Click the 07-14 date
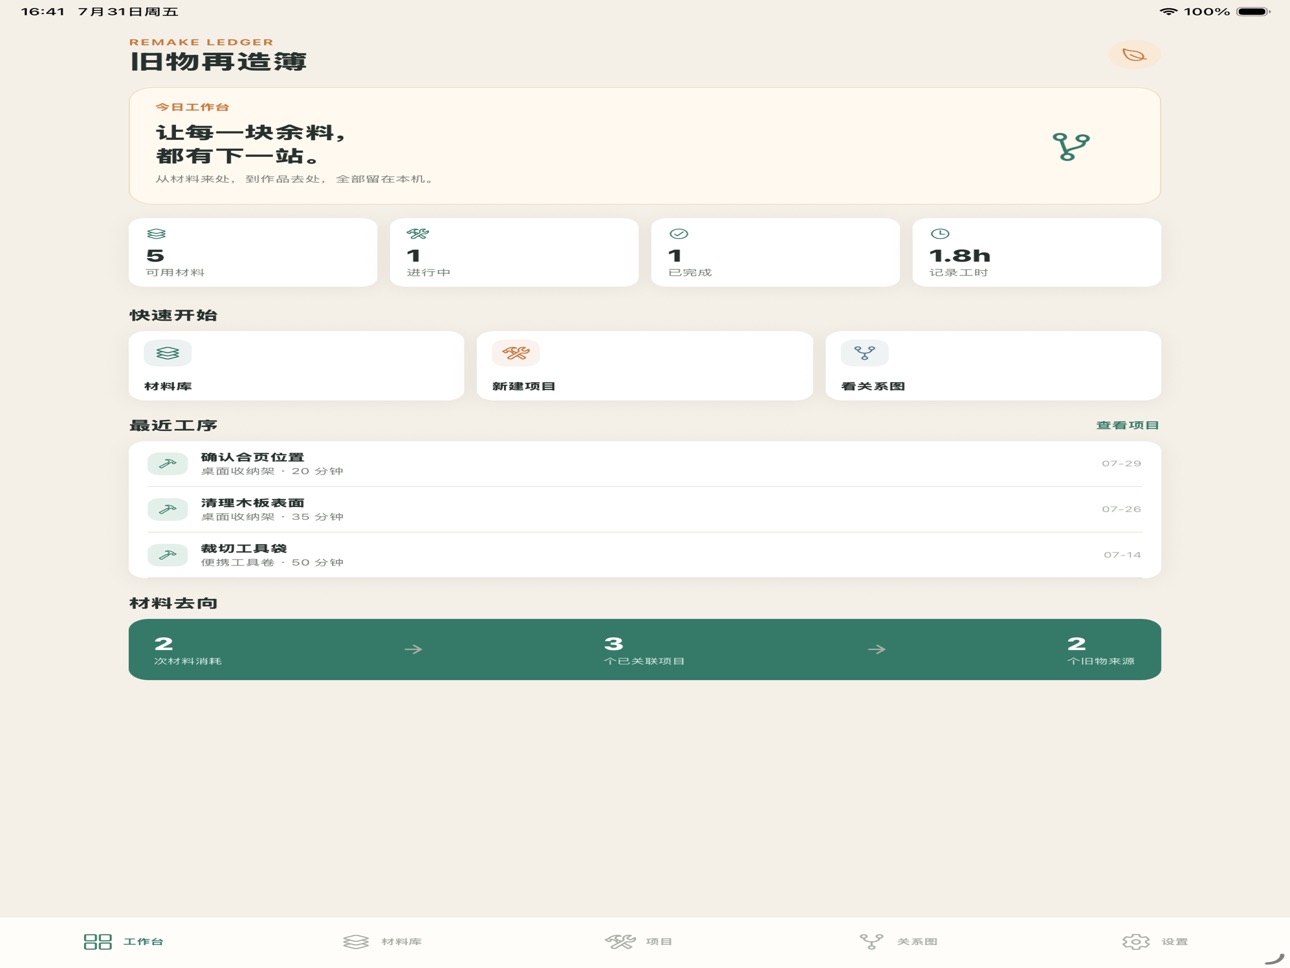 pyautogui.click(x=1122, y=555)
